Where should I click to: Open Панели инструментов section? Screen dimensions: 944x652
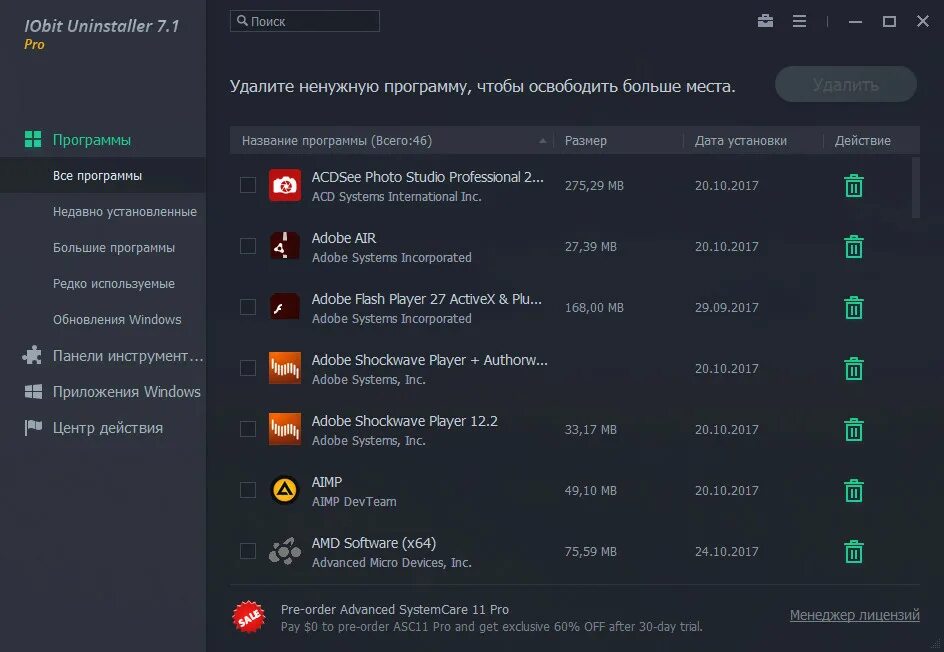pos(128,356)
